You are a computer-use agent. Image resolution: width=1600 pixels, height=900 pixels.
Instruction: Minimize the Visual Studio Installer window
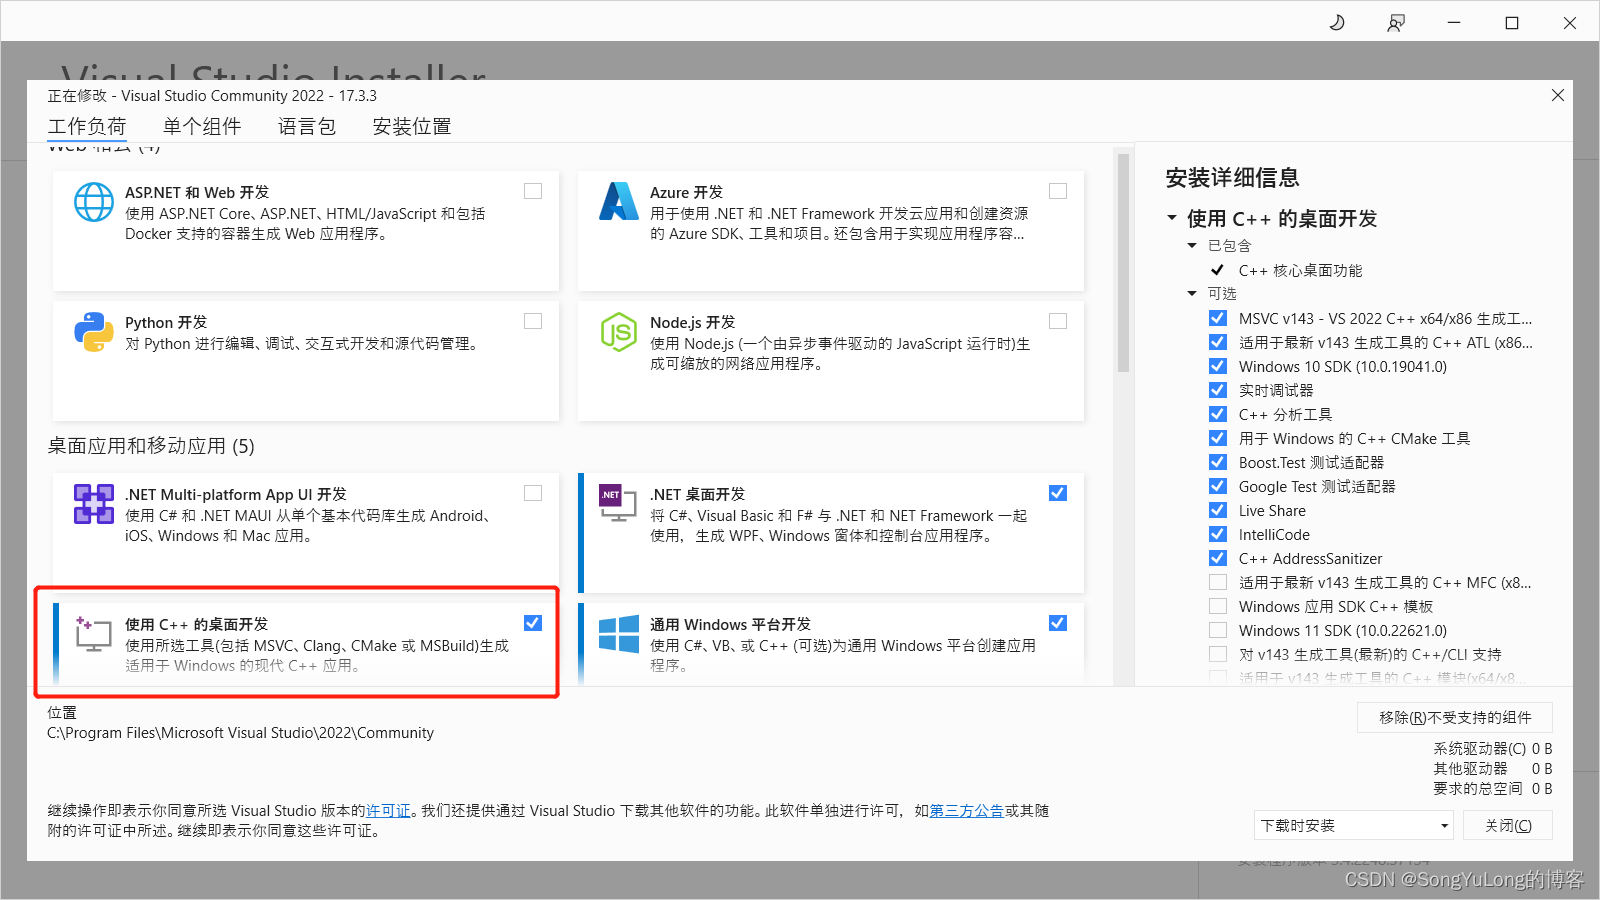(x=1454, y=22)
